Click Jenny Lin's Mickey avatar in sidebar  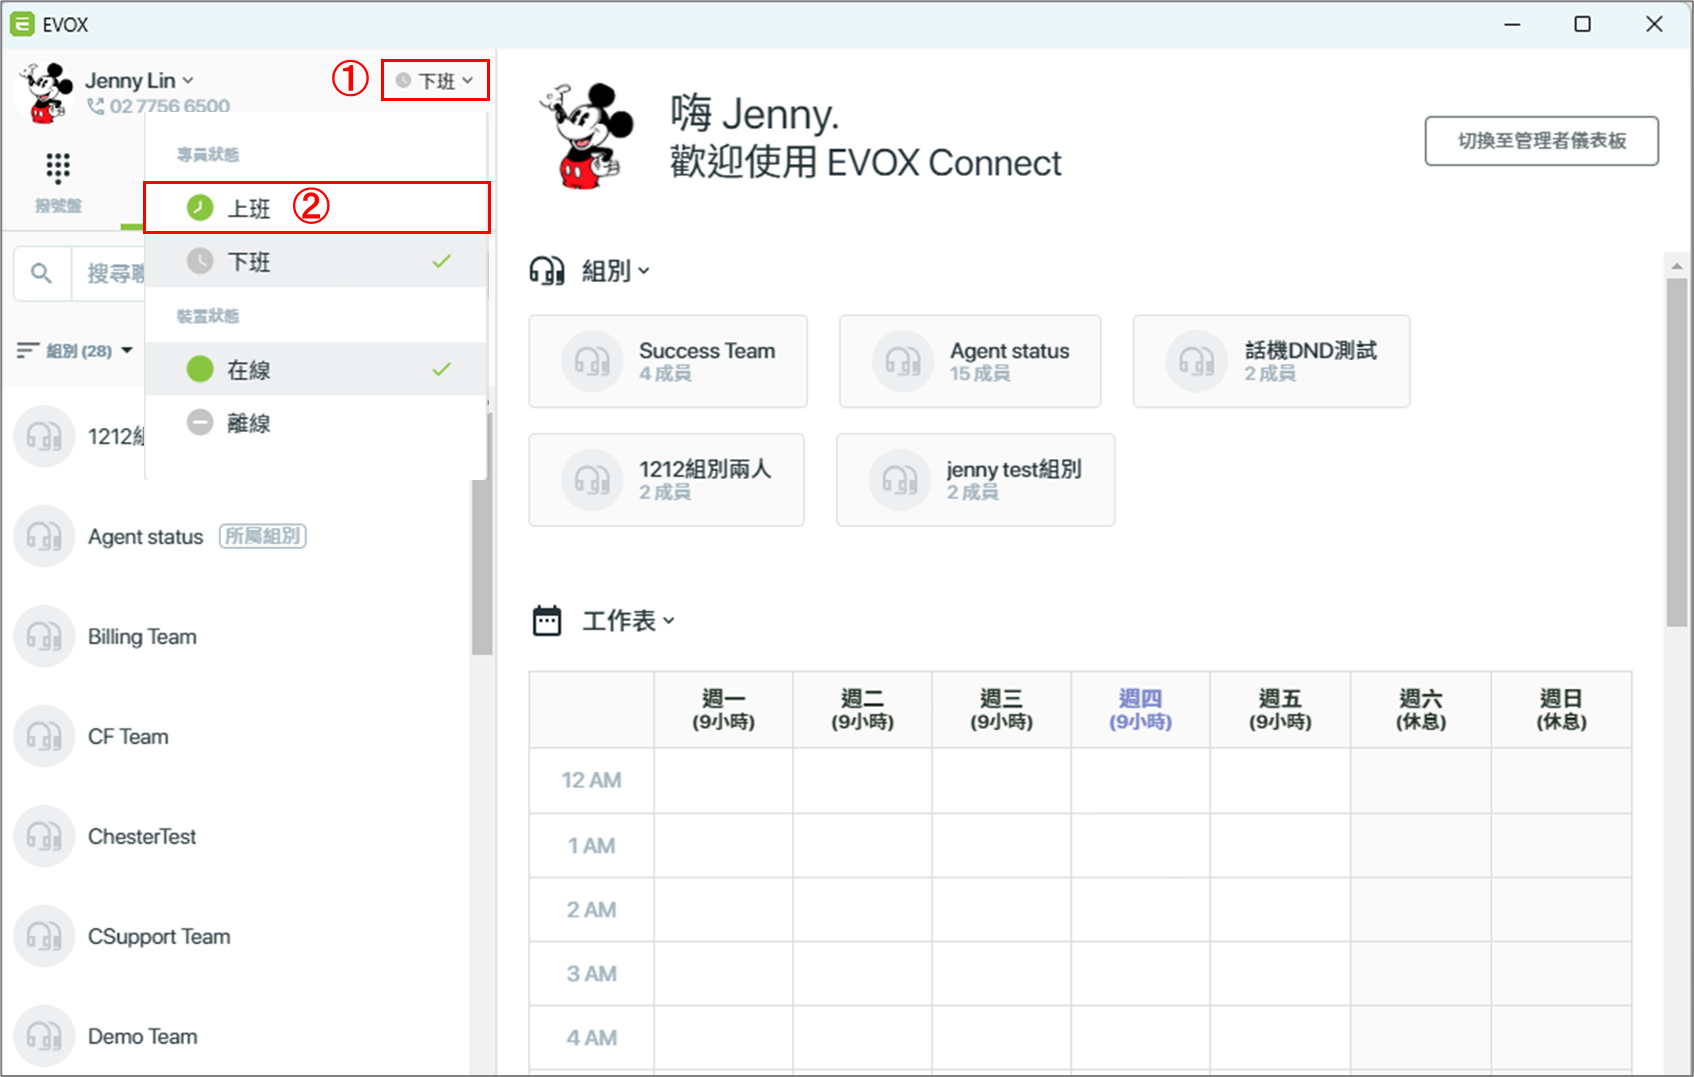pos(45,93)
